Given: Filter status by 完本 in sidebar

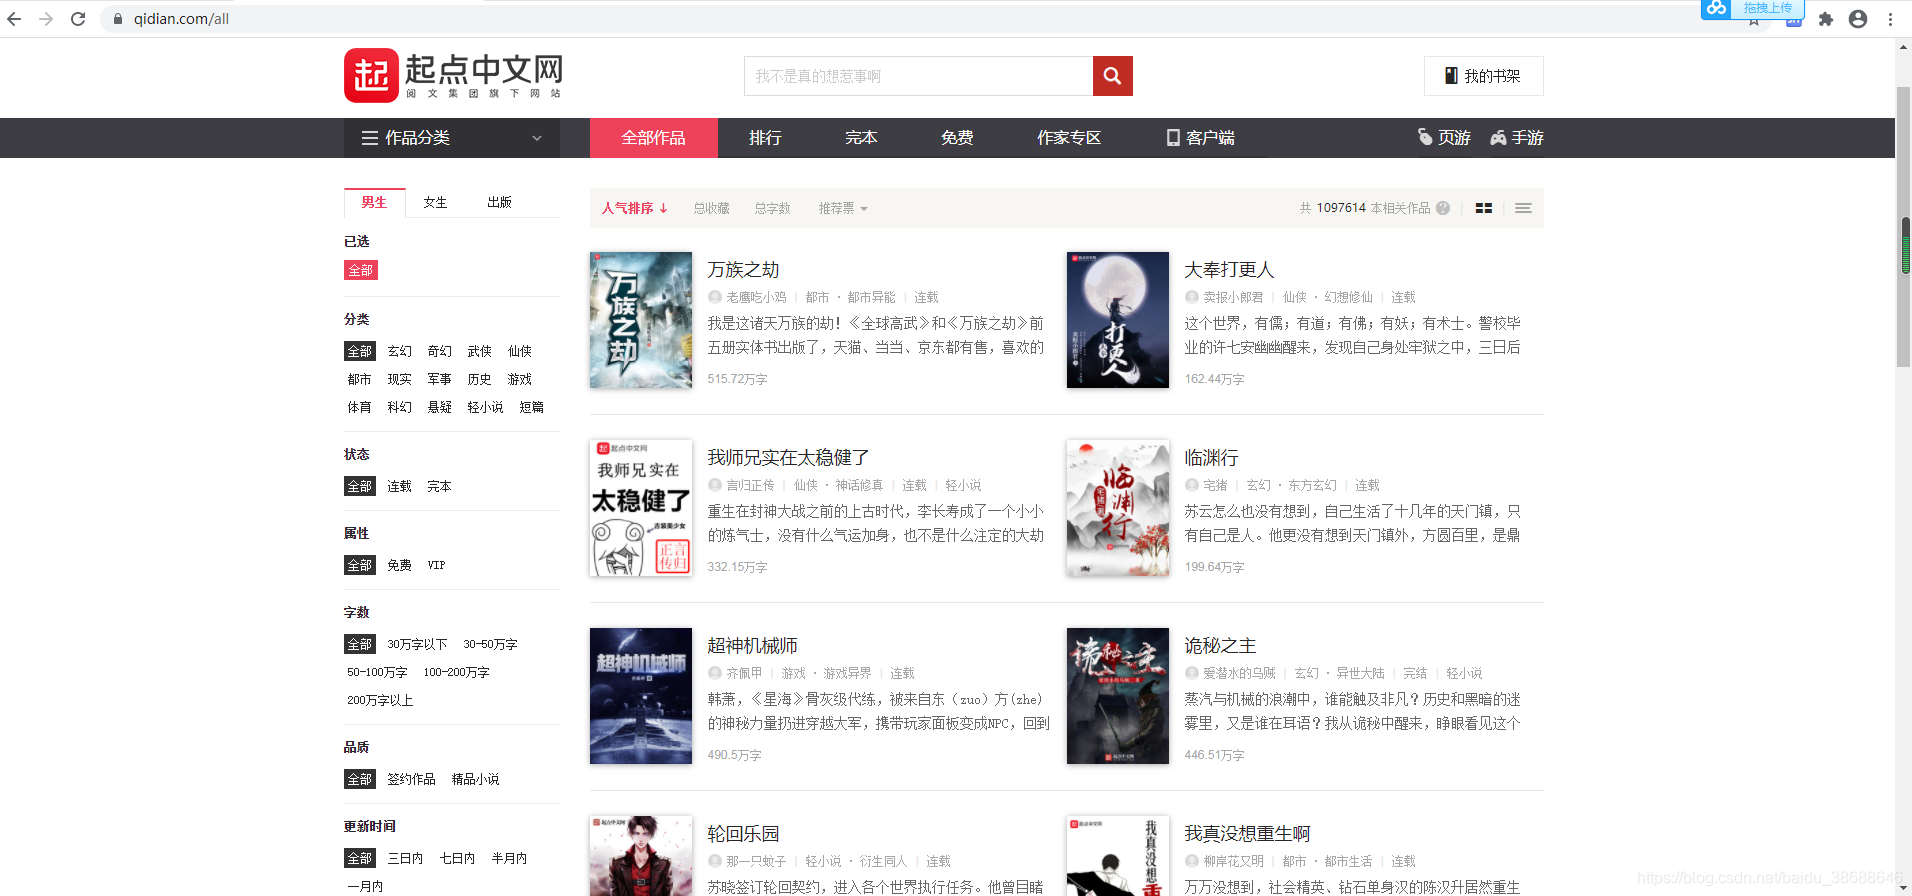Looking at the screenshot, I should click(439, 486).
